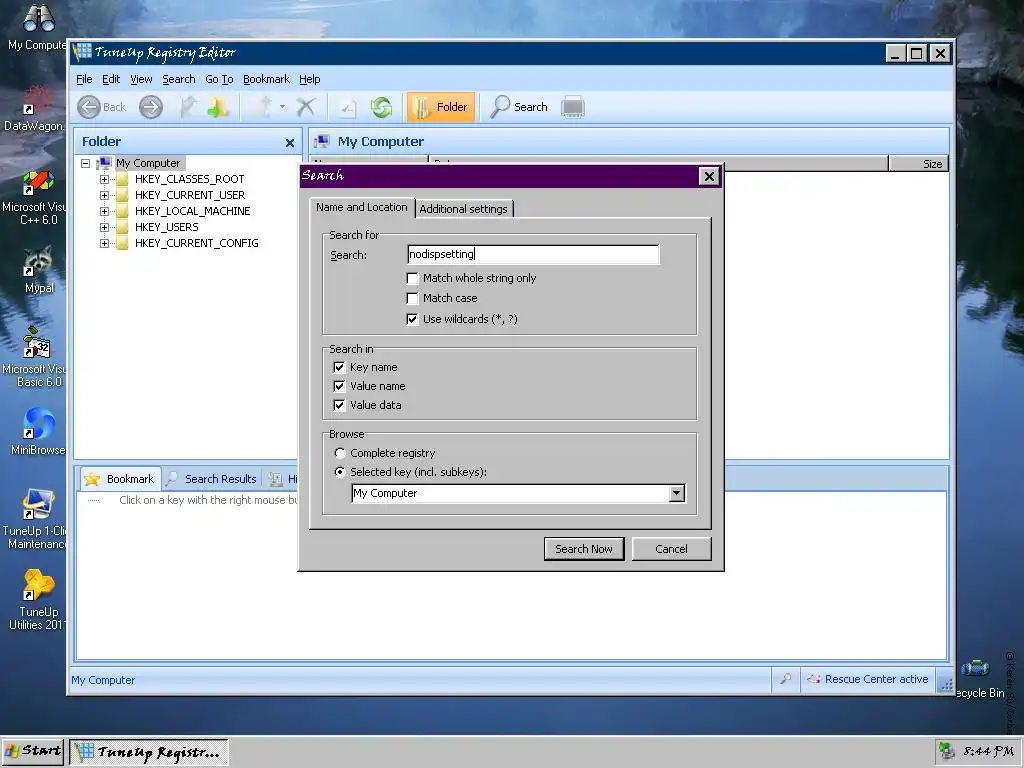Viewport: 1024px width, 768px height.
Task: Open TuneUp Utilities desktop icon
Action: [38, 600]
